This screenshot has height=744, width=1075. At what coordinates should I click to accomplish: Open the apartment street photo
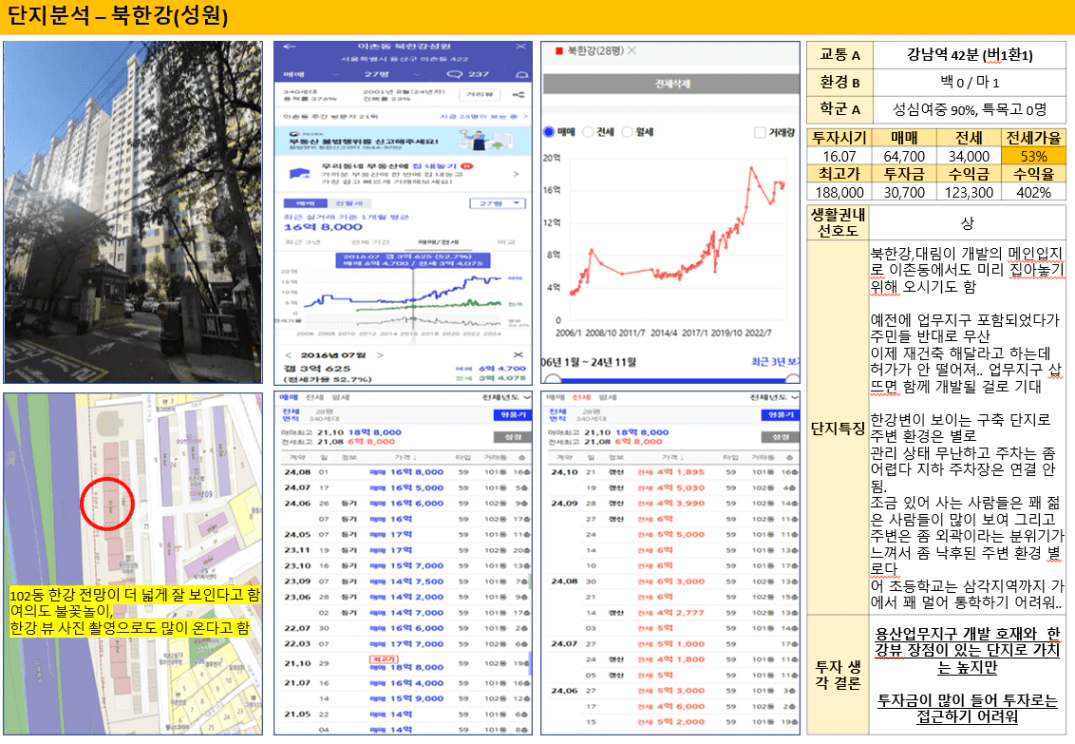click(133, 212)
